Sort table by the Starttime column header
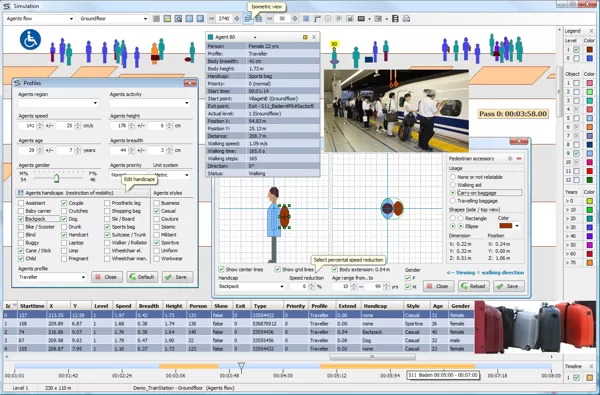This screenshot has height=395, width=600. tap(32, 306)
